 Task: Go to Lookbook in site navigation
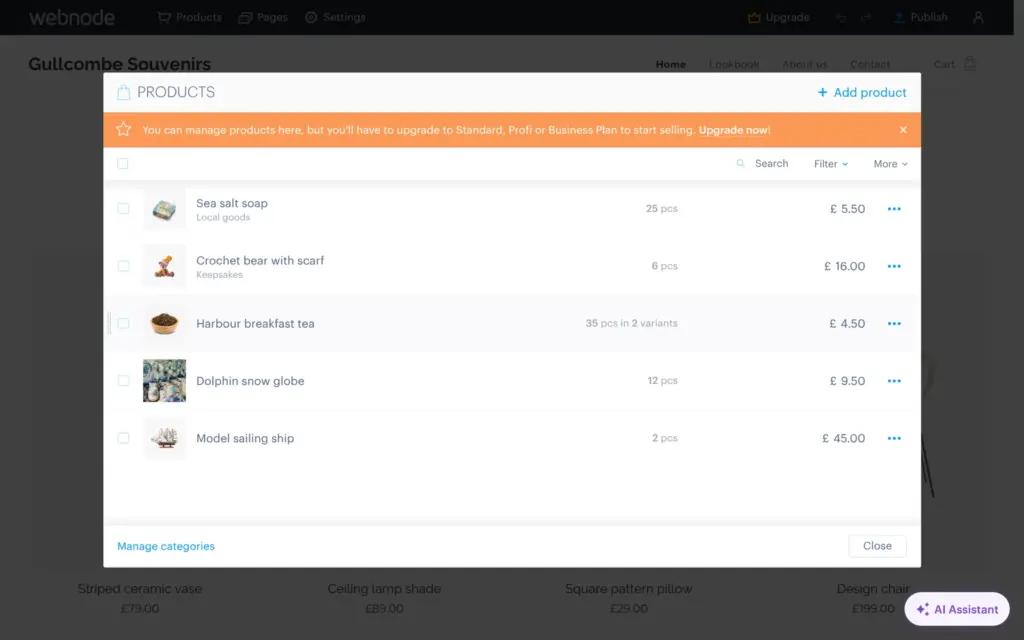(734, 64)
